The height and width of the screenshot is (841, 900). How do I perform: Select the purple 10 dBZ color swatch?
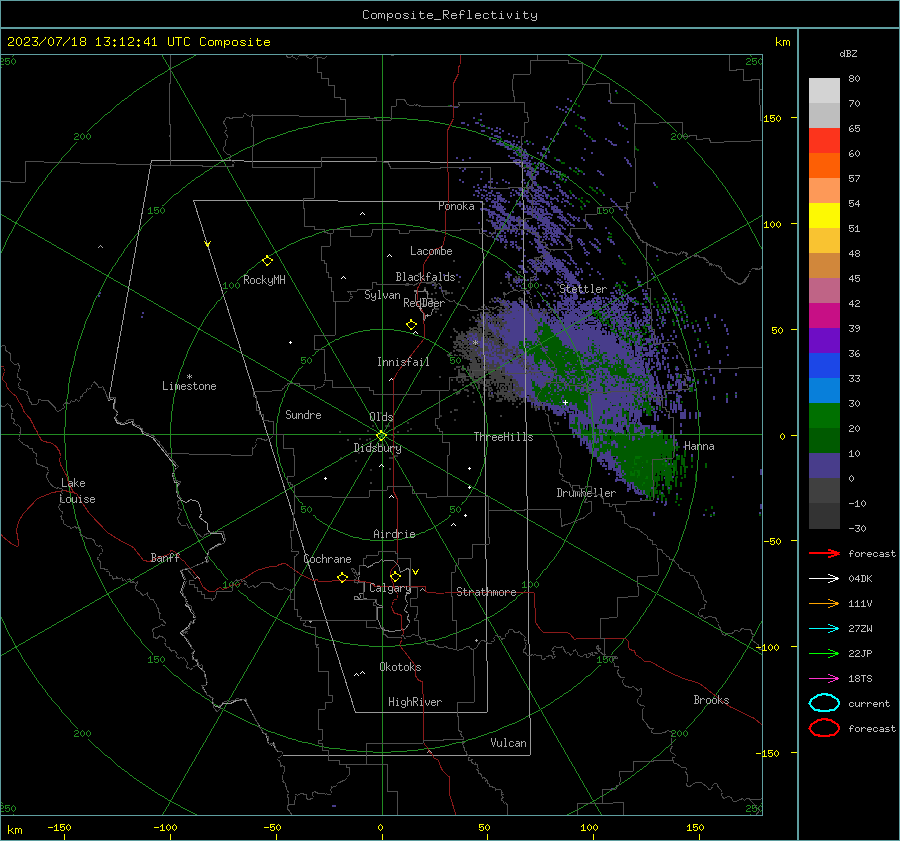tap(824, 465)
